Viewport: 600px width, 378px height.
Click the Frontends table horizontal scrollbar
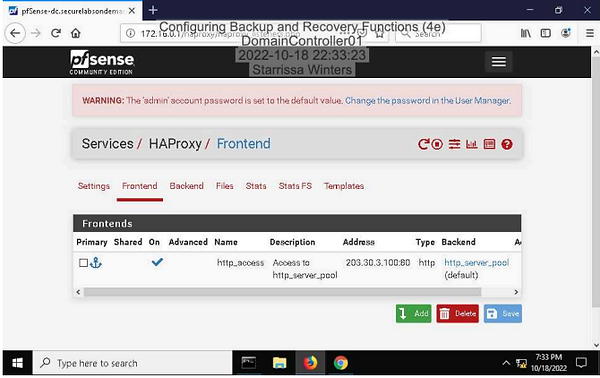coord(282,292)
